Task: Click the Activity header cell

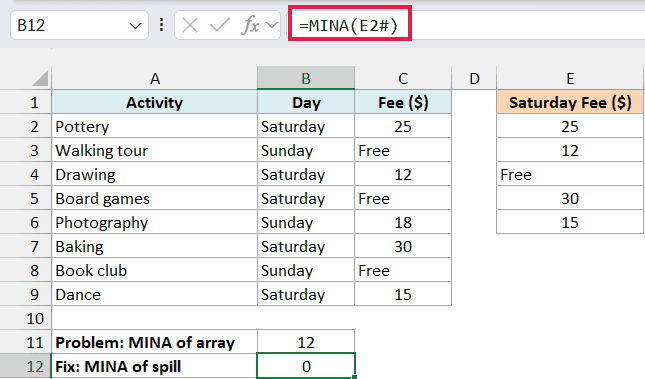Action: coord(155,102)
